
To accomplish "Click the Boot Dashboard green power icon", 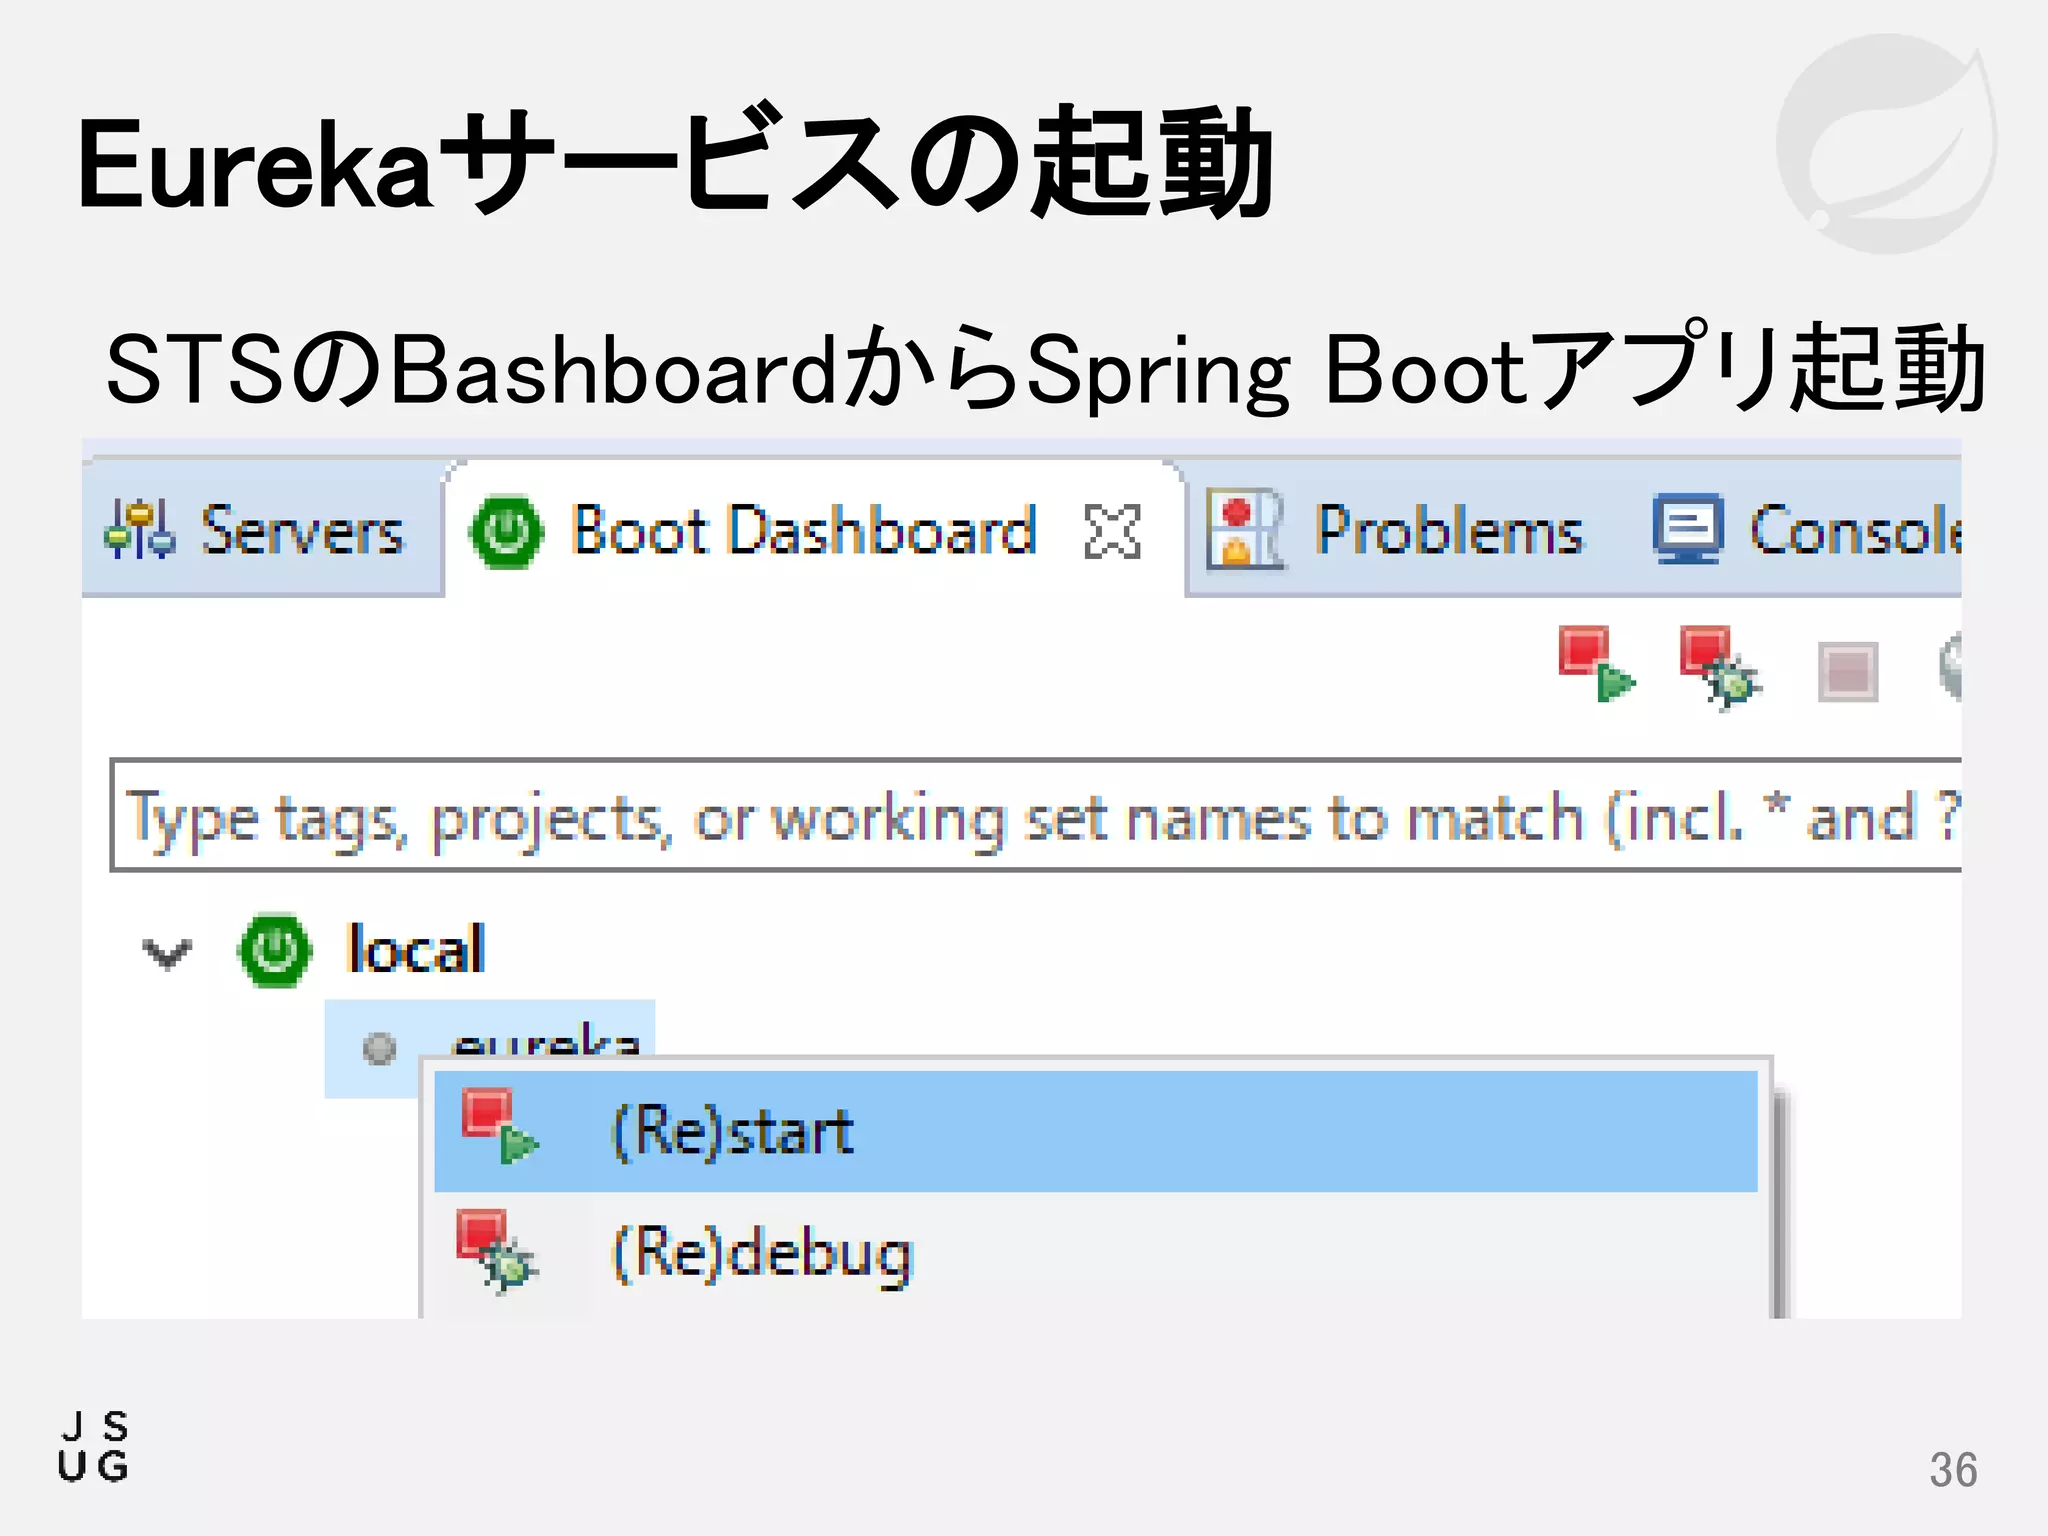I will pyautogui.click(x=506, y=531).
